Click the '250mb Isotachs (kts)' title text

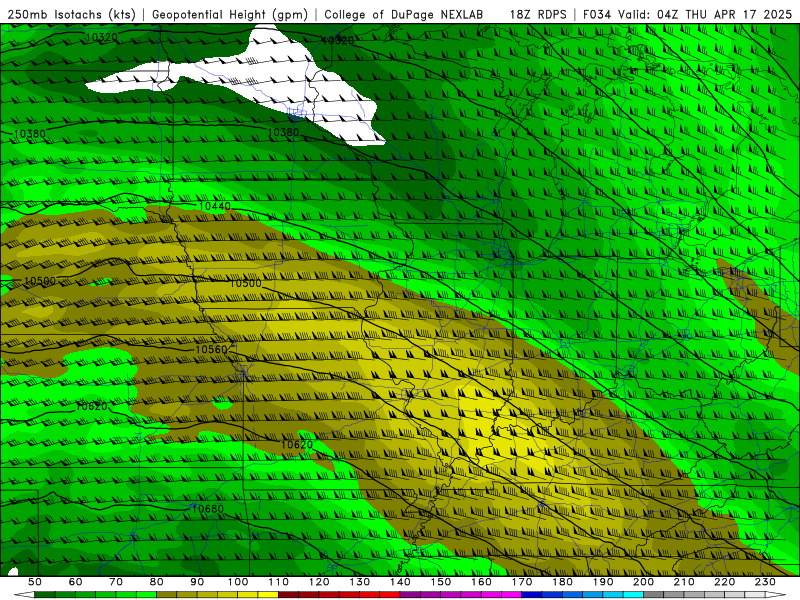pos(71,15)
